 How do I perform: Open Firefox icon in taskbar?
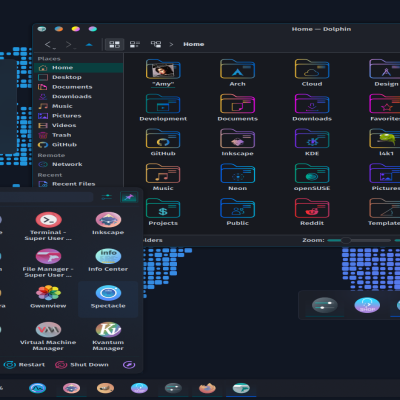(207, 388)
